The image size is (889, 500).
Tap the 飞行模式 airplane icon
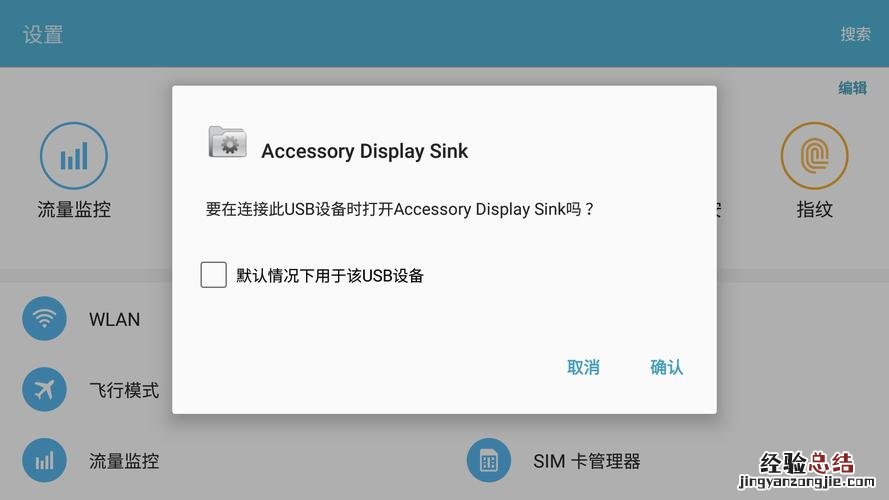44,389
